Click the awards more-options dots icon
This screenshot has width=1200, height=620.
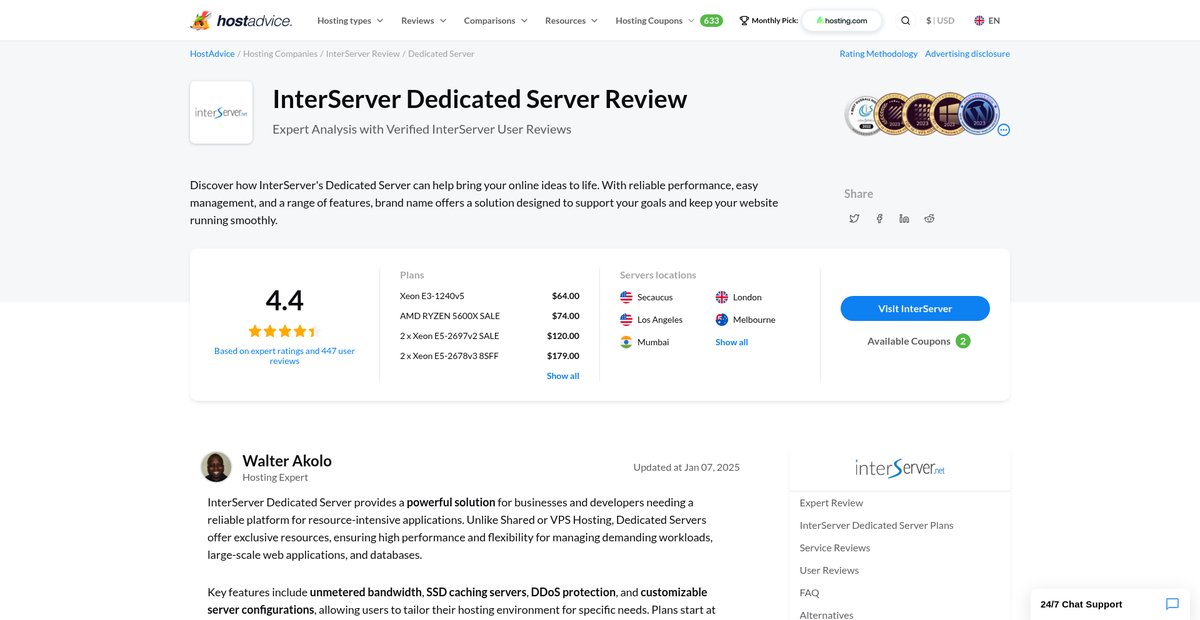[1003, 130]
